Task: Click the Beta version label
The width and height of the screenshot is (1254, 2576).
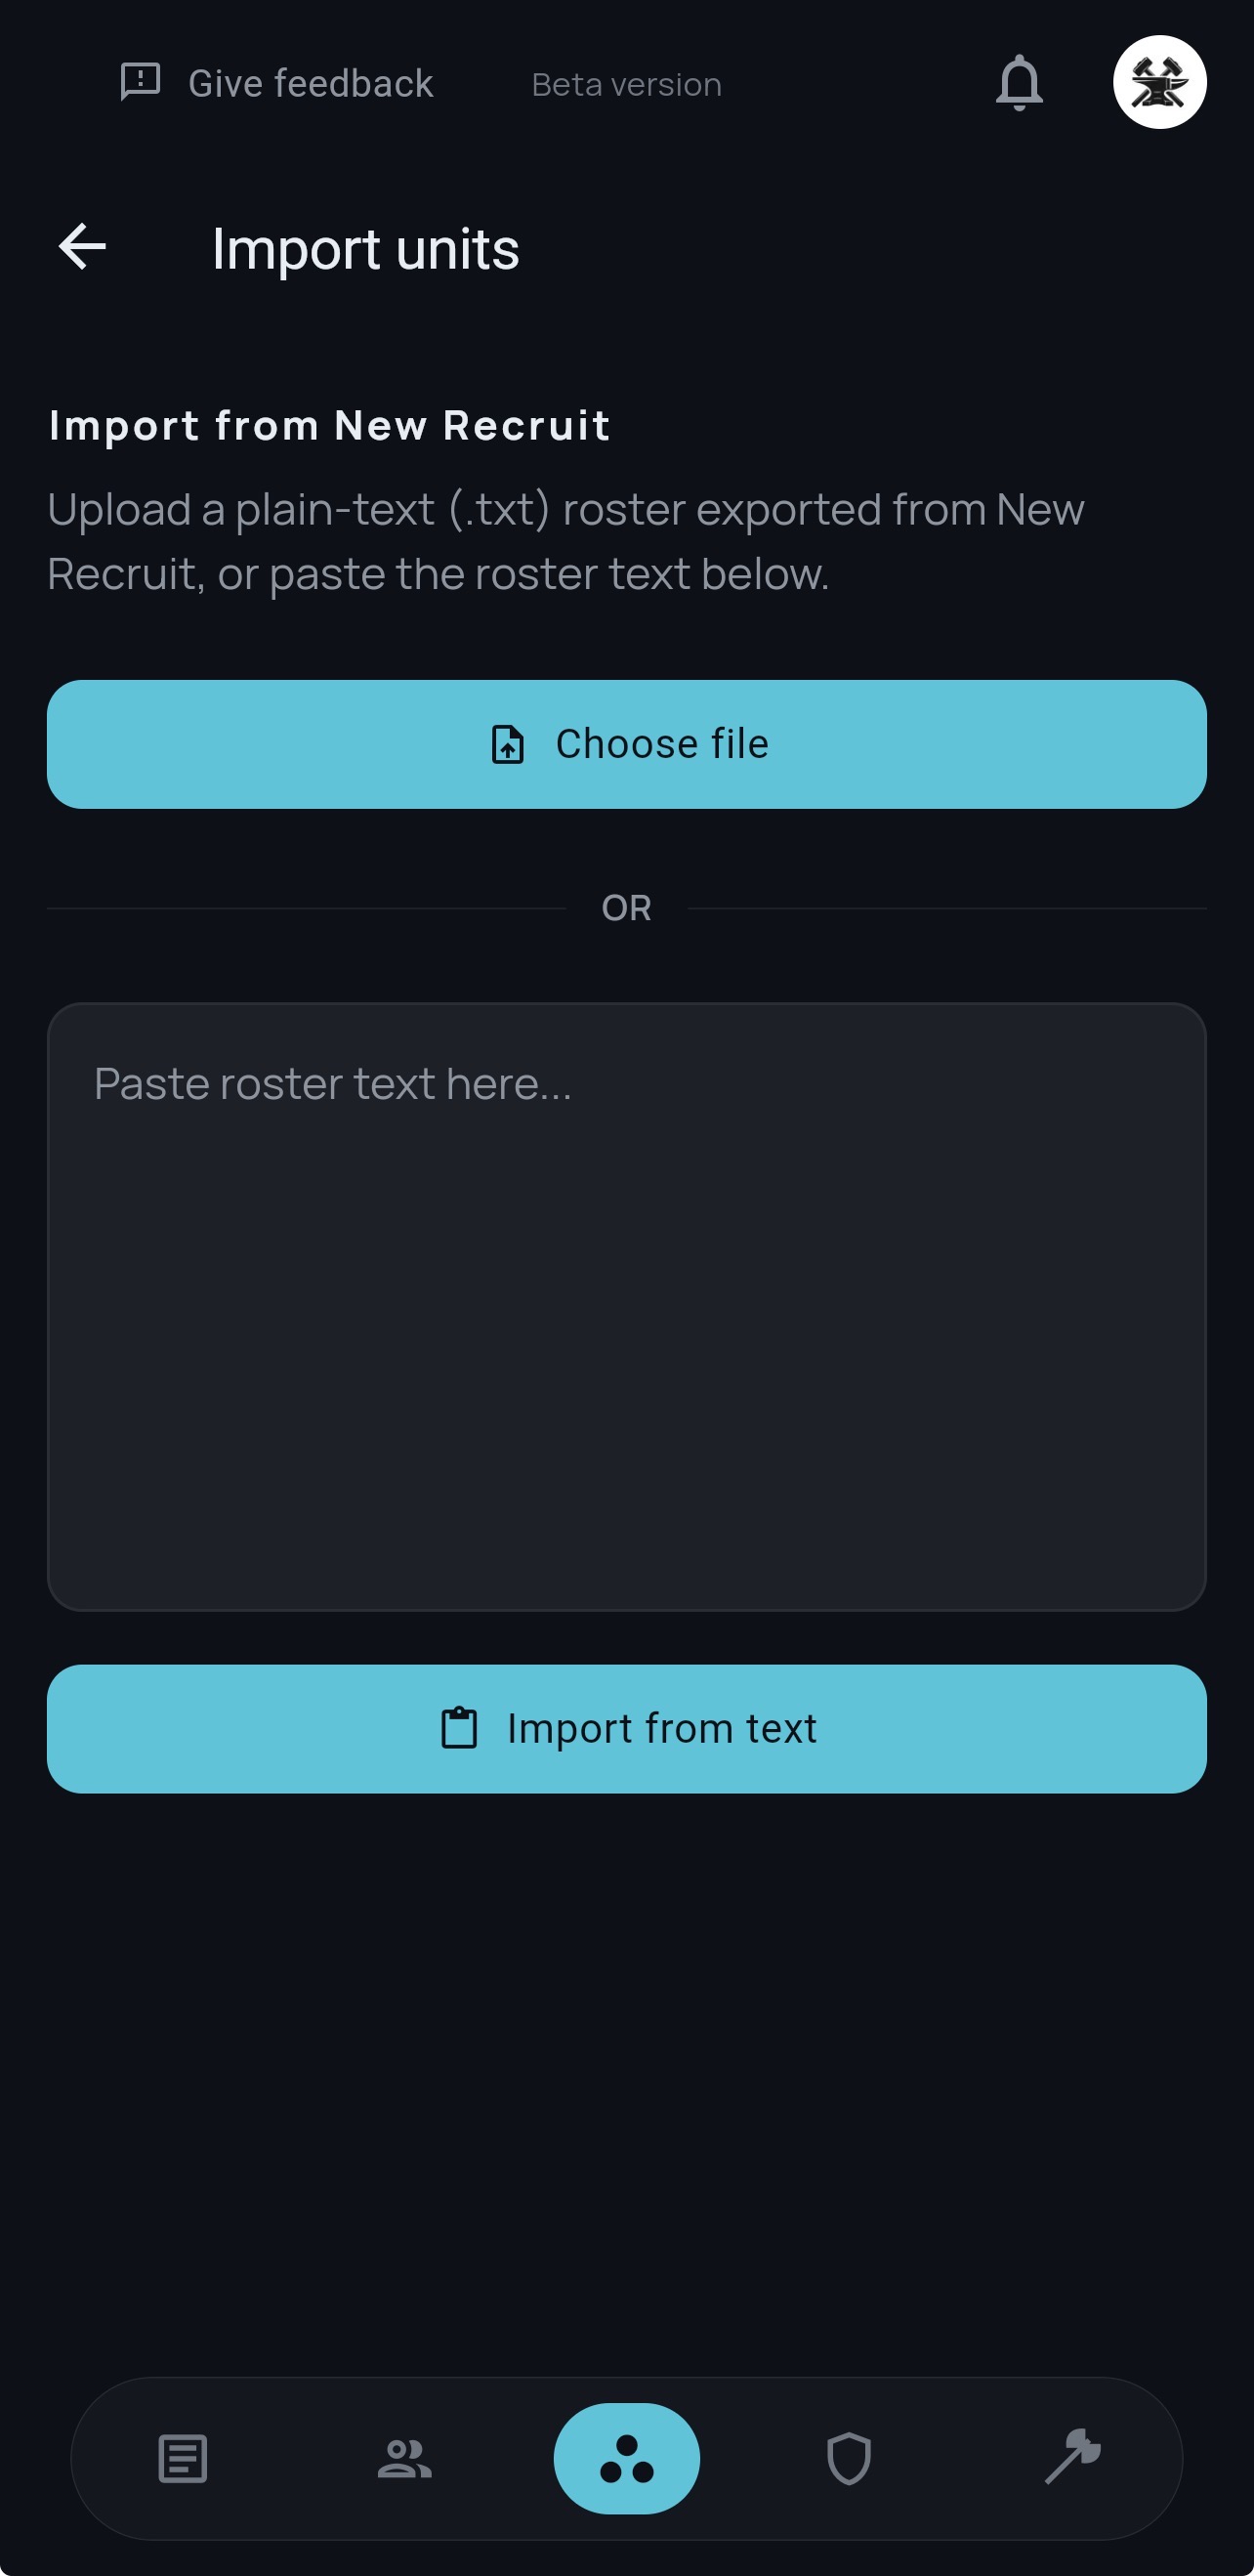Action: 627,85
